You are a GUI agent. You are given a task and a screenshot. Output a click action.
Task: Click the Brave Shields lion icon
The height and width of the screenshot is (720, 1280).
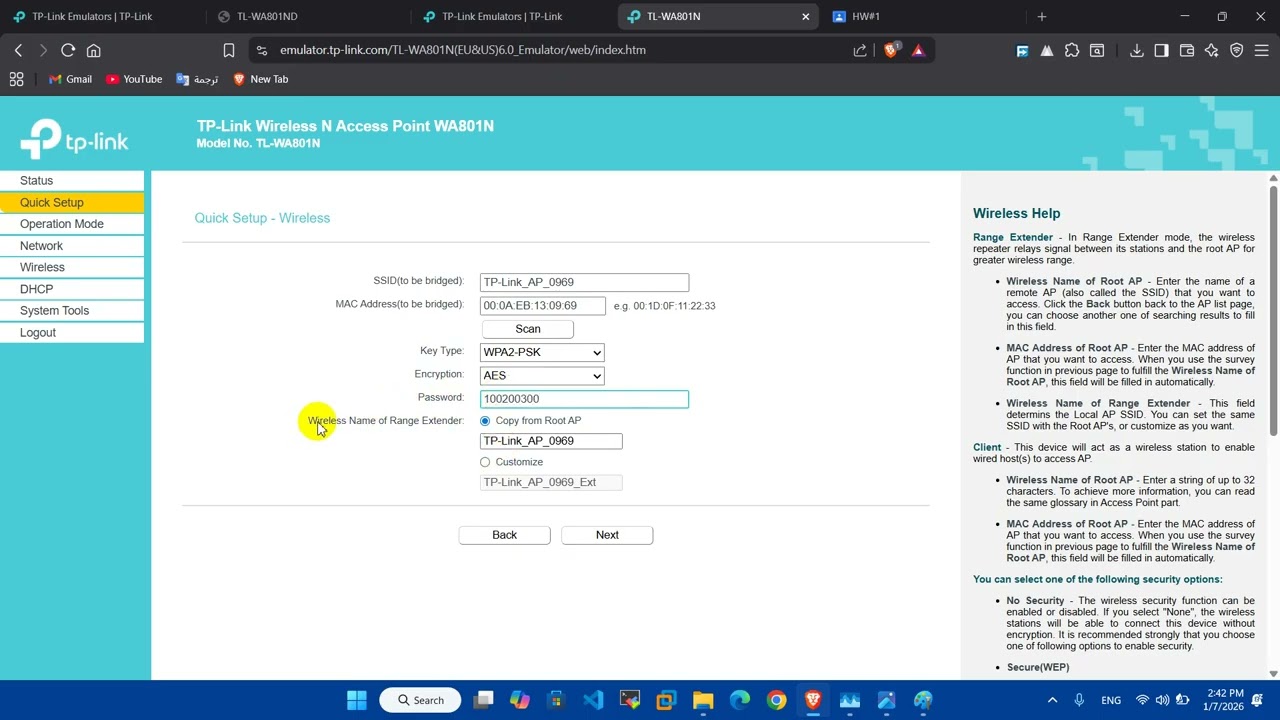click(x=891, y=50)
